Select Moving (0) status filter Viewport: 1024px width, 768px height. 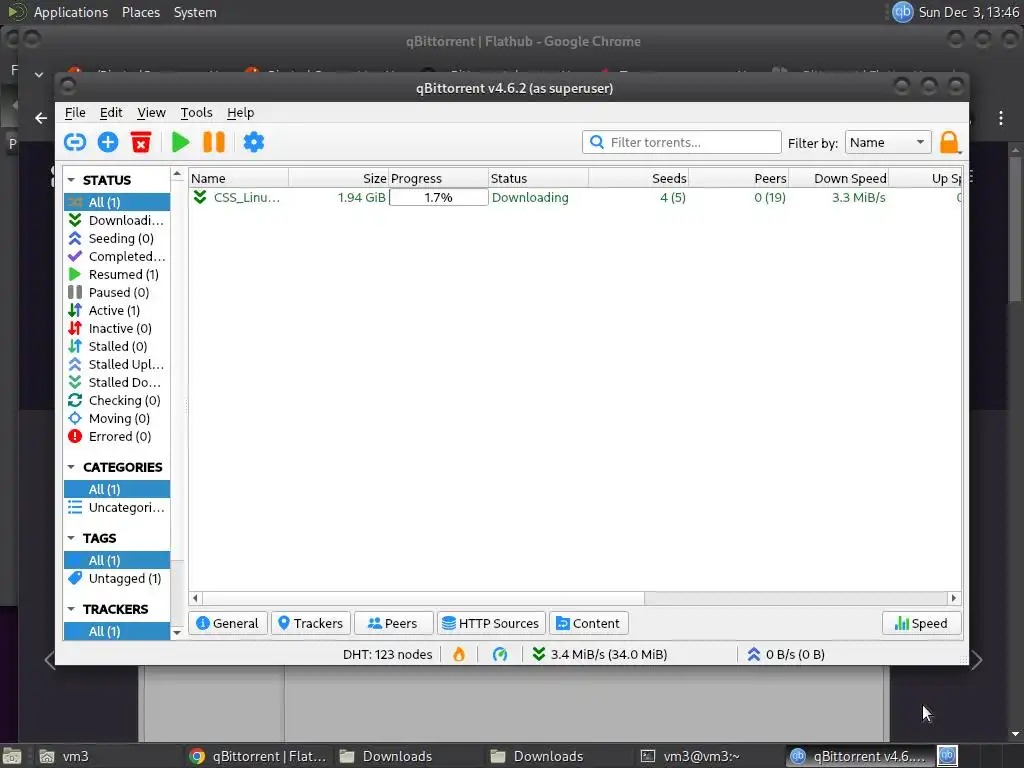coord(117,418)
